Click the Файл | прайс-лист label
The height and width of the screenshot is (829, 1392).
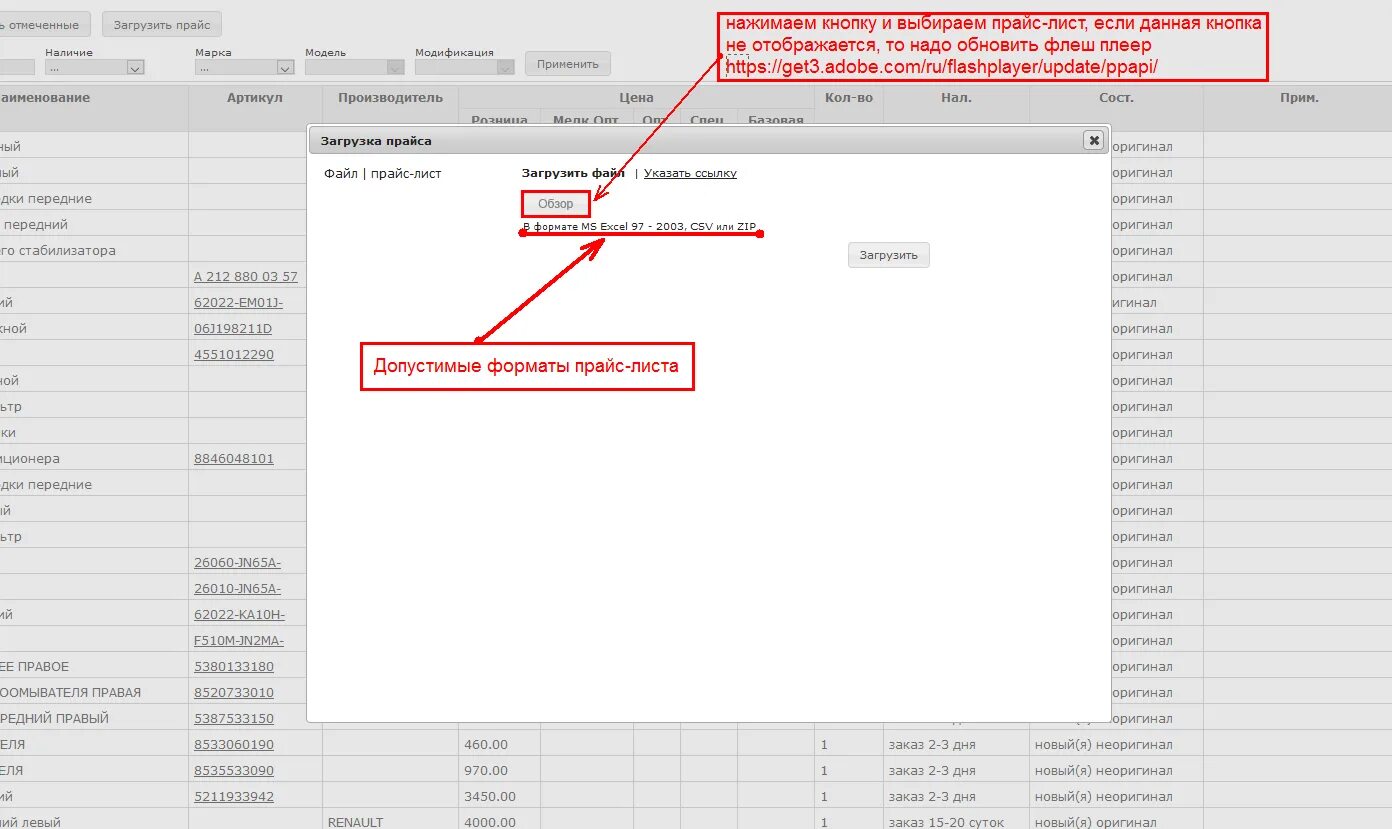pos(383,174)
